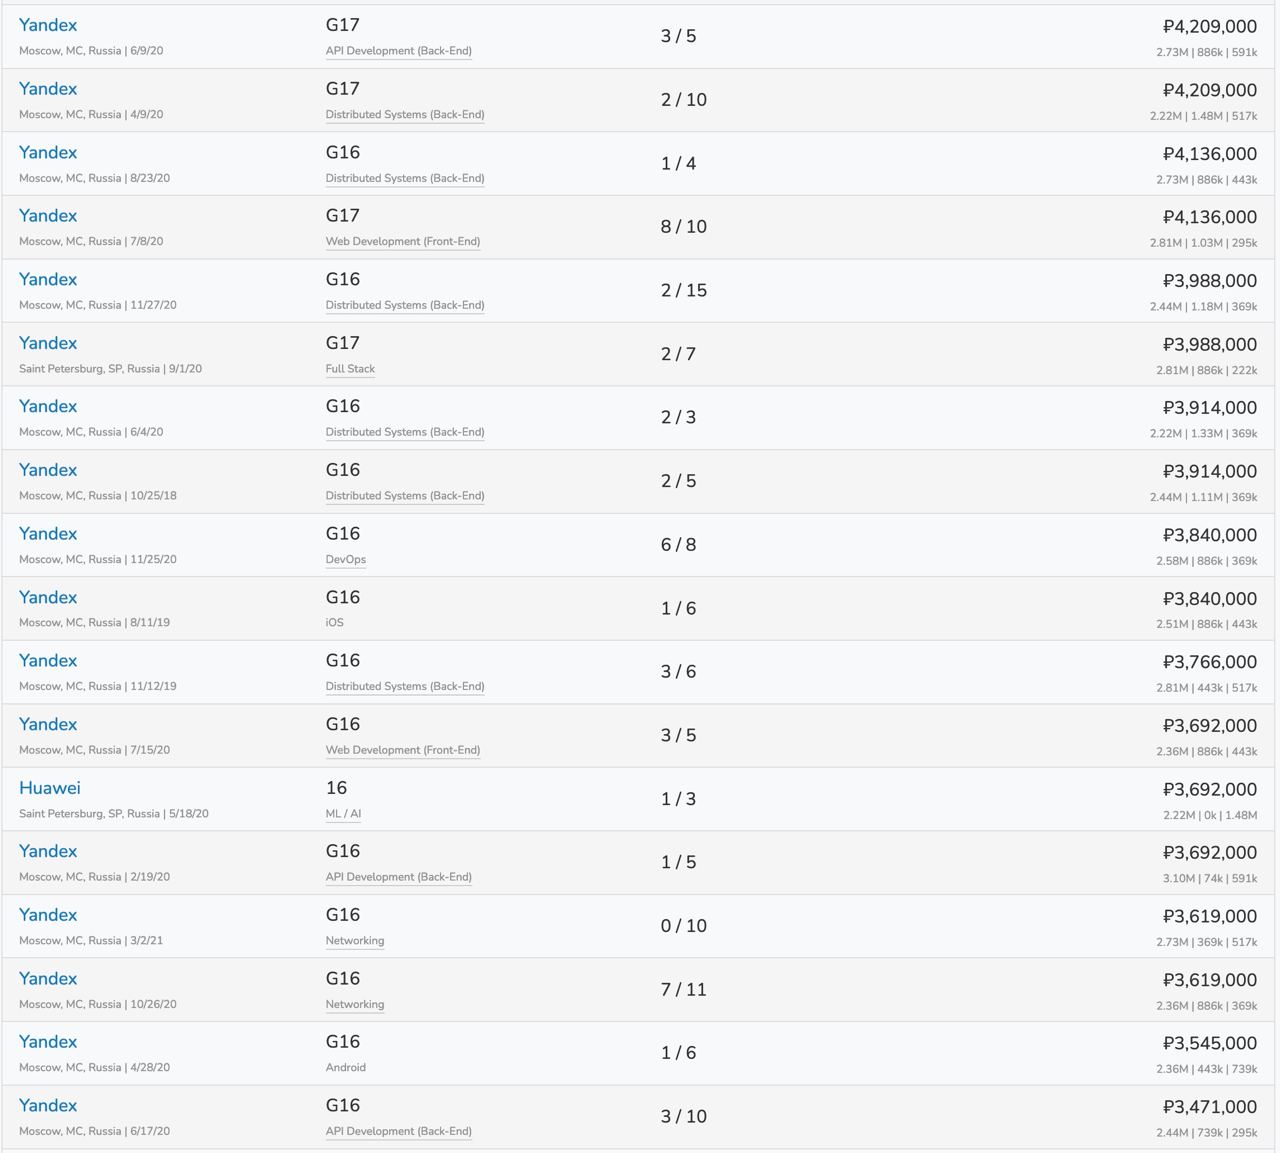Viewport: 1280px width, 1153px height.
Task: Click the iOS tag text
Action: 335,623
